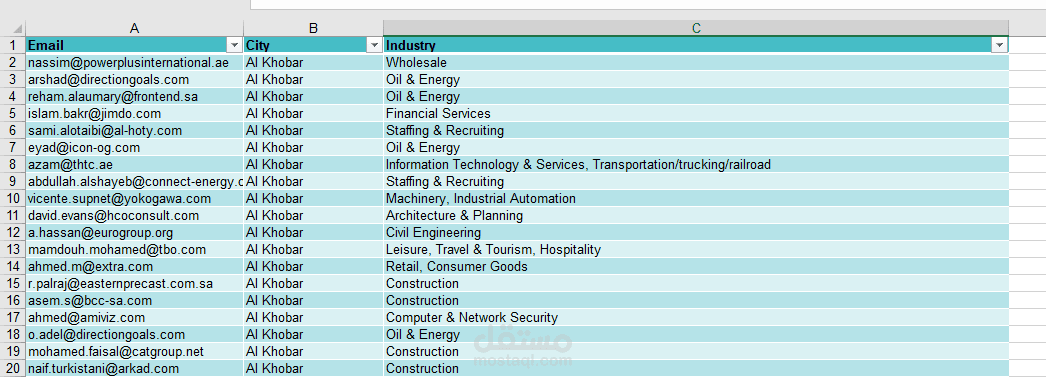
Task: Select cell nassim@powerplusinternational.ae
Action: point(135,63)
